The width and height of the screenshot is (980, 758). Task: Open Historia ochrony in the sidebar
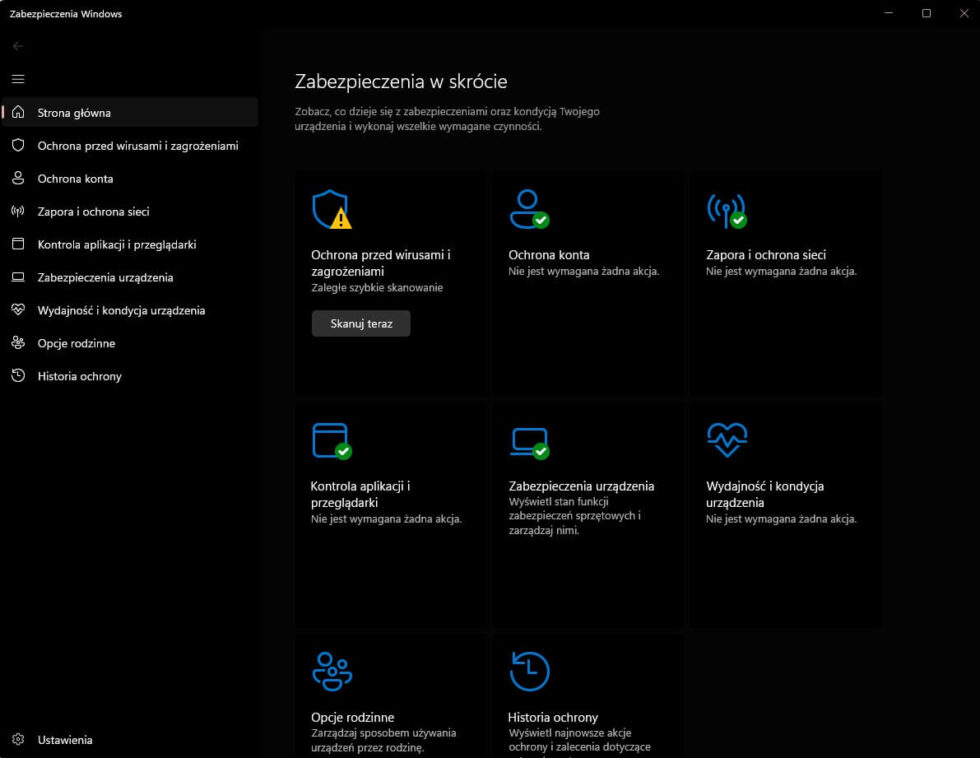(x=130, y=376)
